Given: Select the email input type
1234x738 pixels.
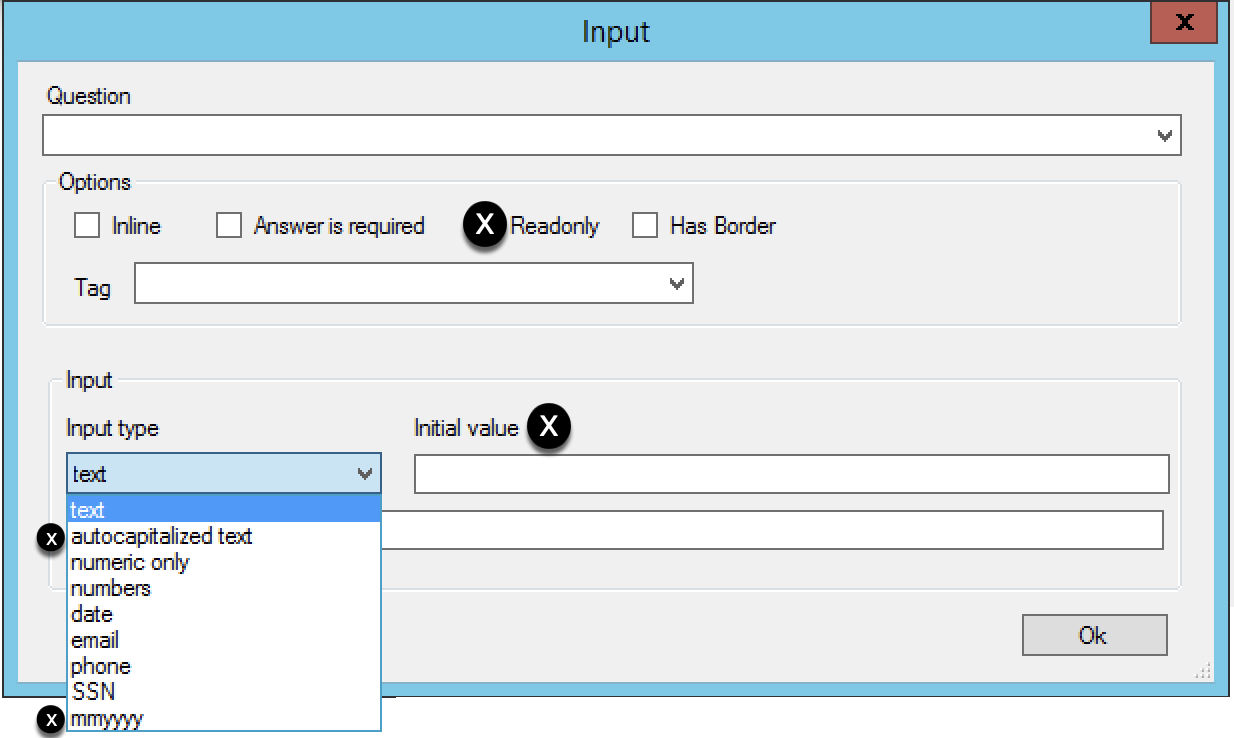Looking at the screenshot, I should point(224,640).
